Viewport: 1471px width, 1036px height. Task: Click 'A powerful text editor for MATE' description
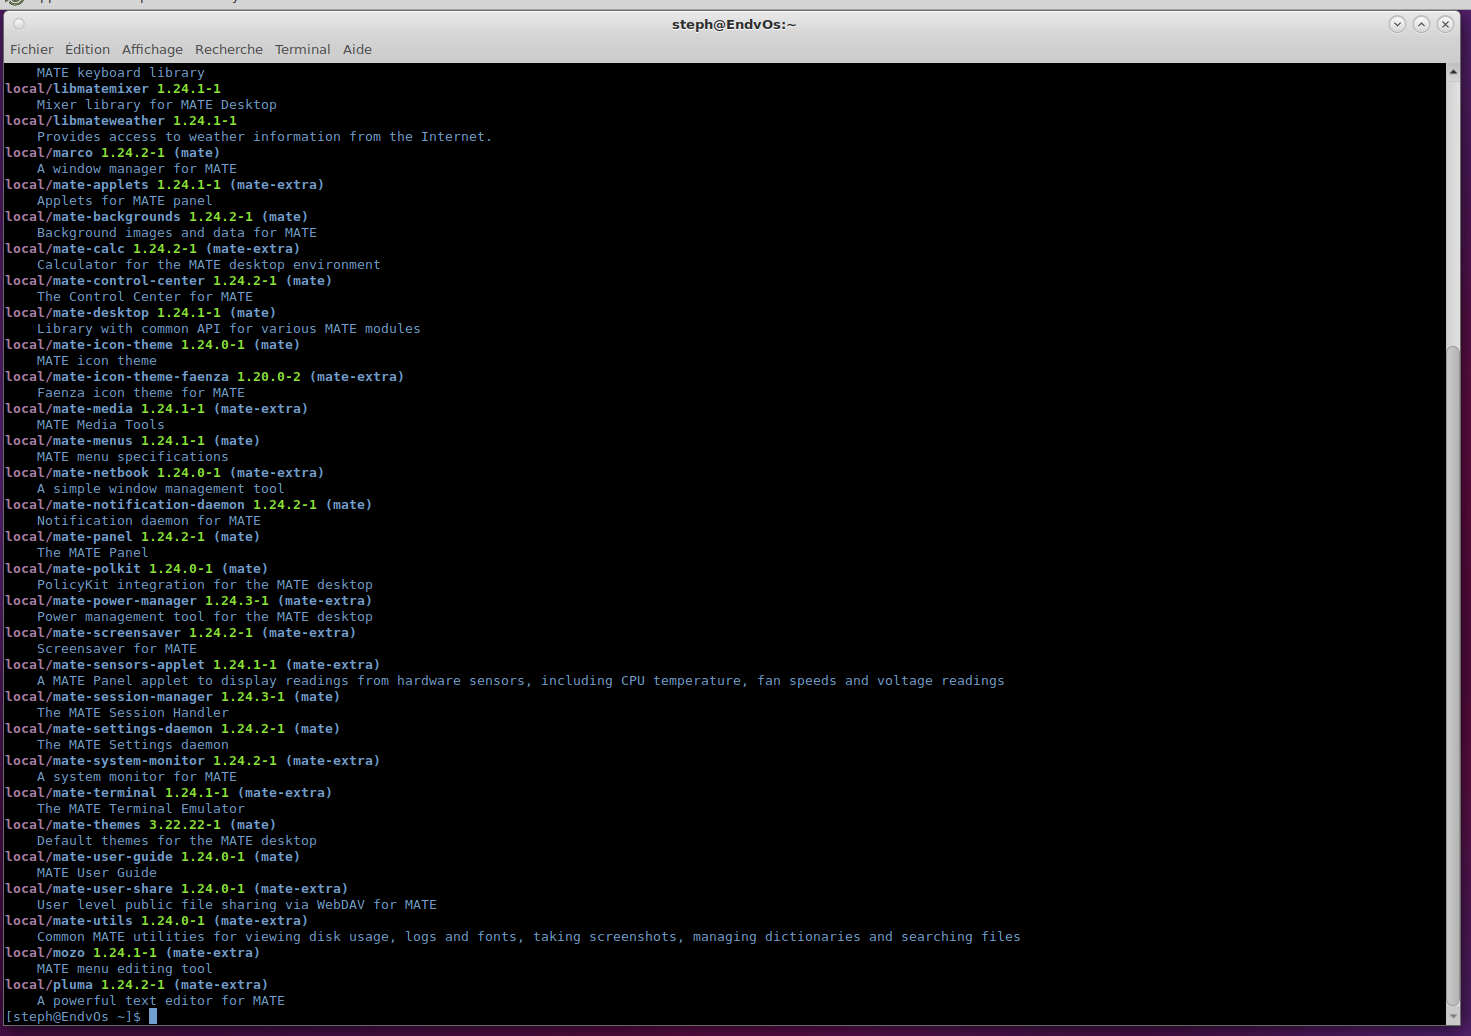point(161,1000)
